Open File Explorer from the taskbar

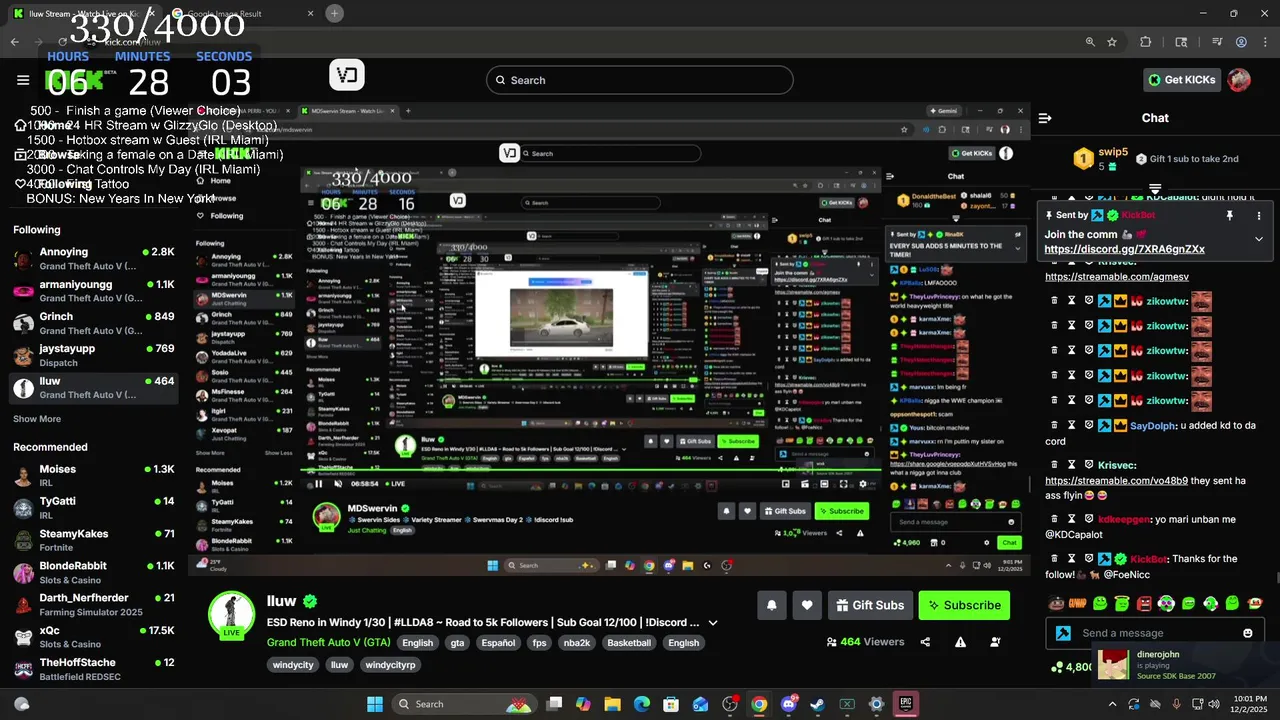point(612,704)
